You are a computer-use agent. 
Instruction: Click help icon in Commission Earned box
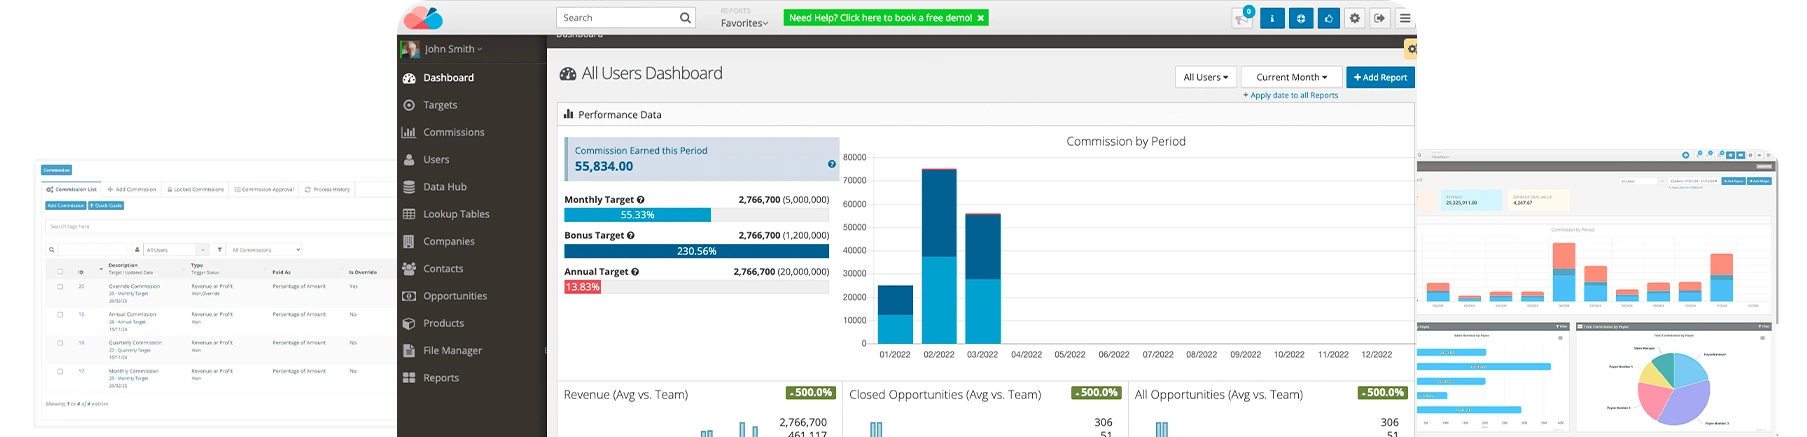(x=831, y=164)
